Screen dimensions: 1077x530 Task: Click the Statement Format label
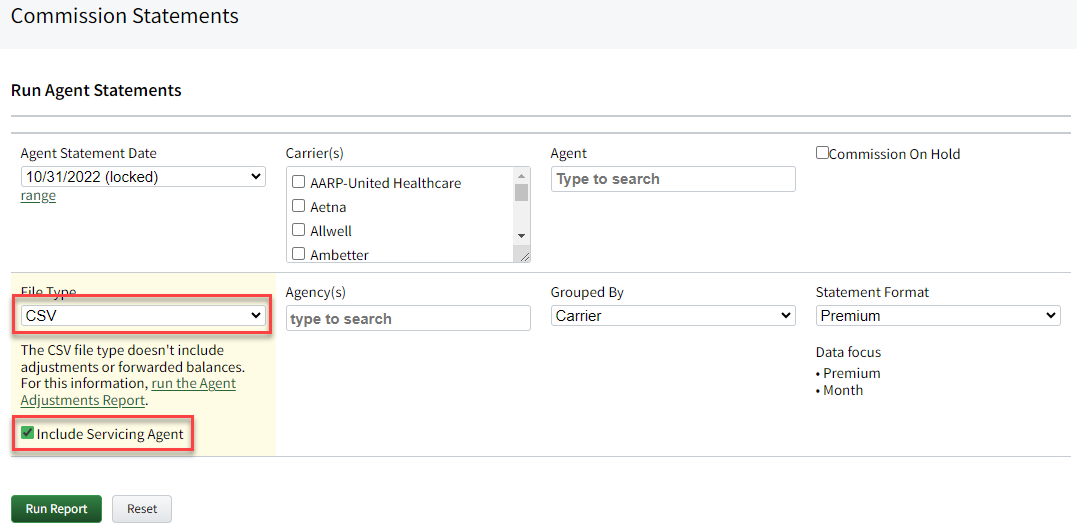click(x=872, y=292)
